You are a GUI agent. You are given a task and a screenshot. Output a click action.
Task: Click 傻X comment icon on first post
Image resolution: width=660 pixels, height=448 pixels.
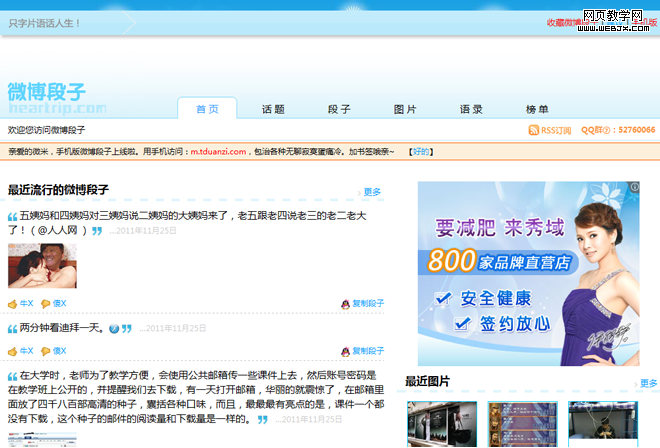[x=45, y=303]
